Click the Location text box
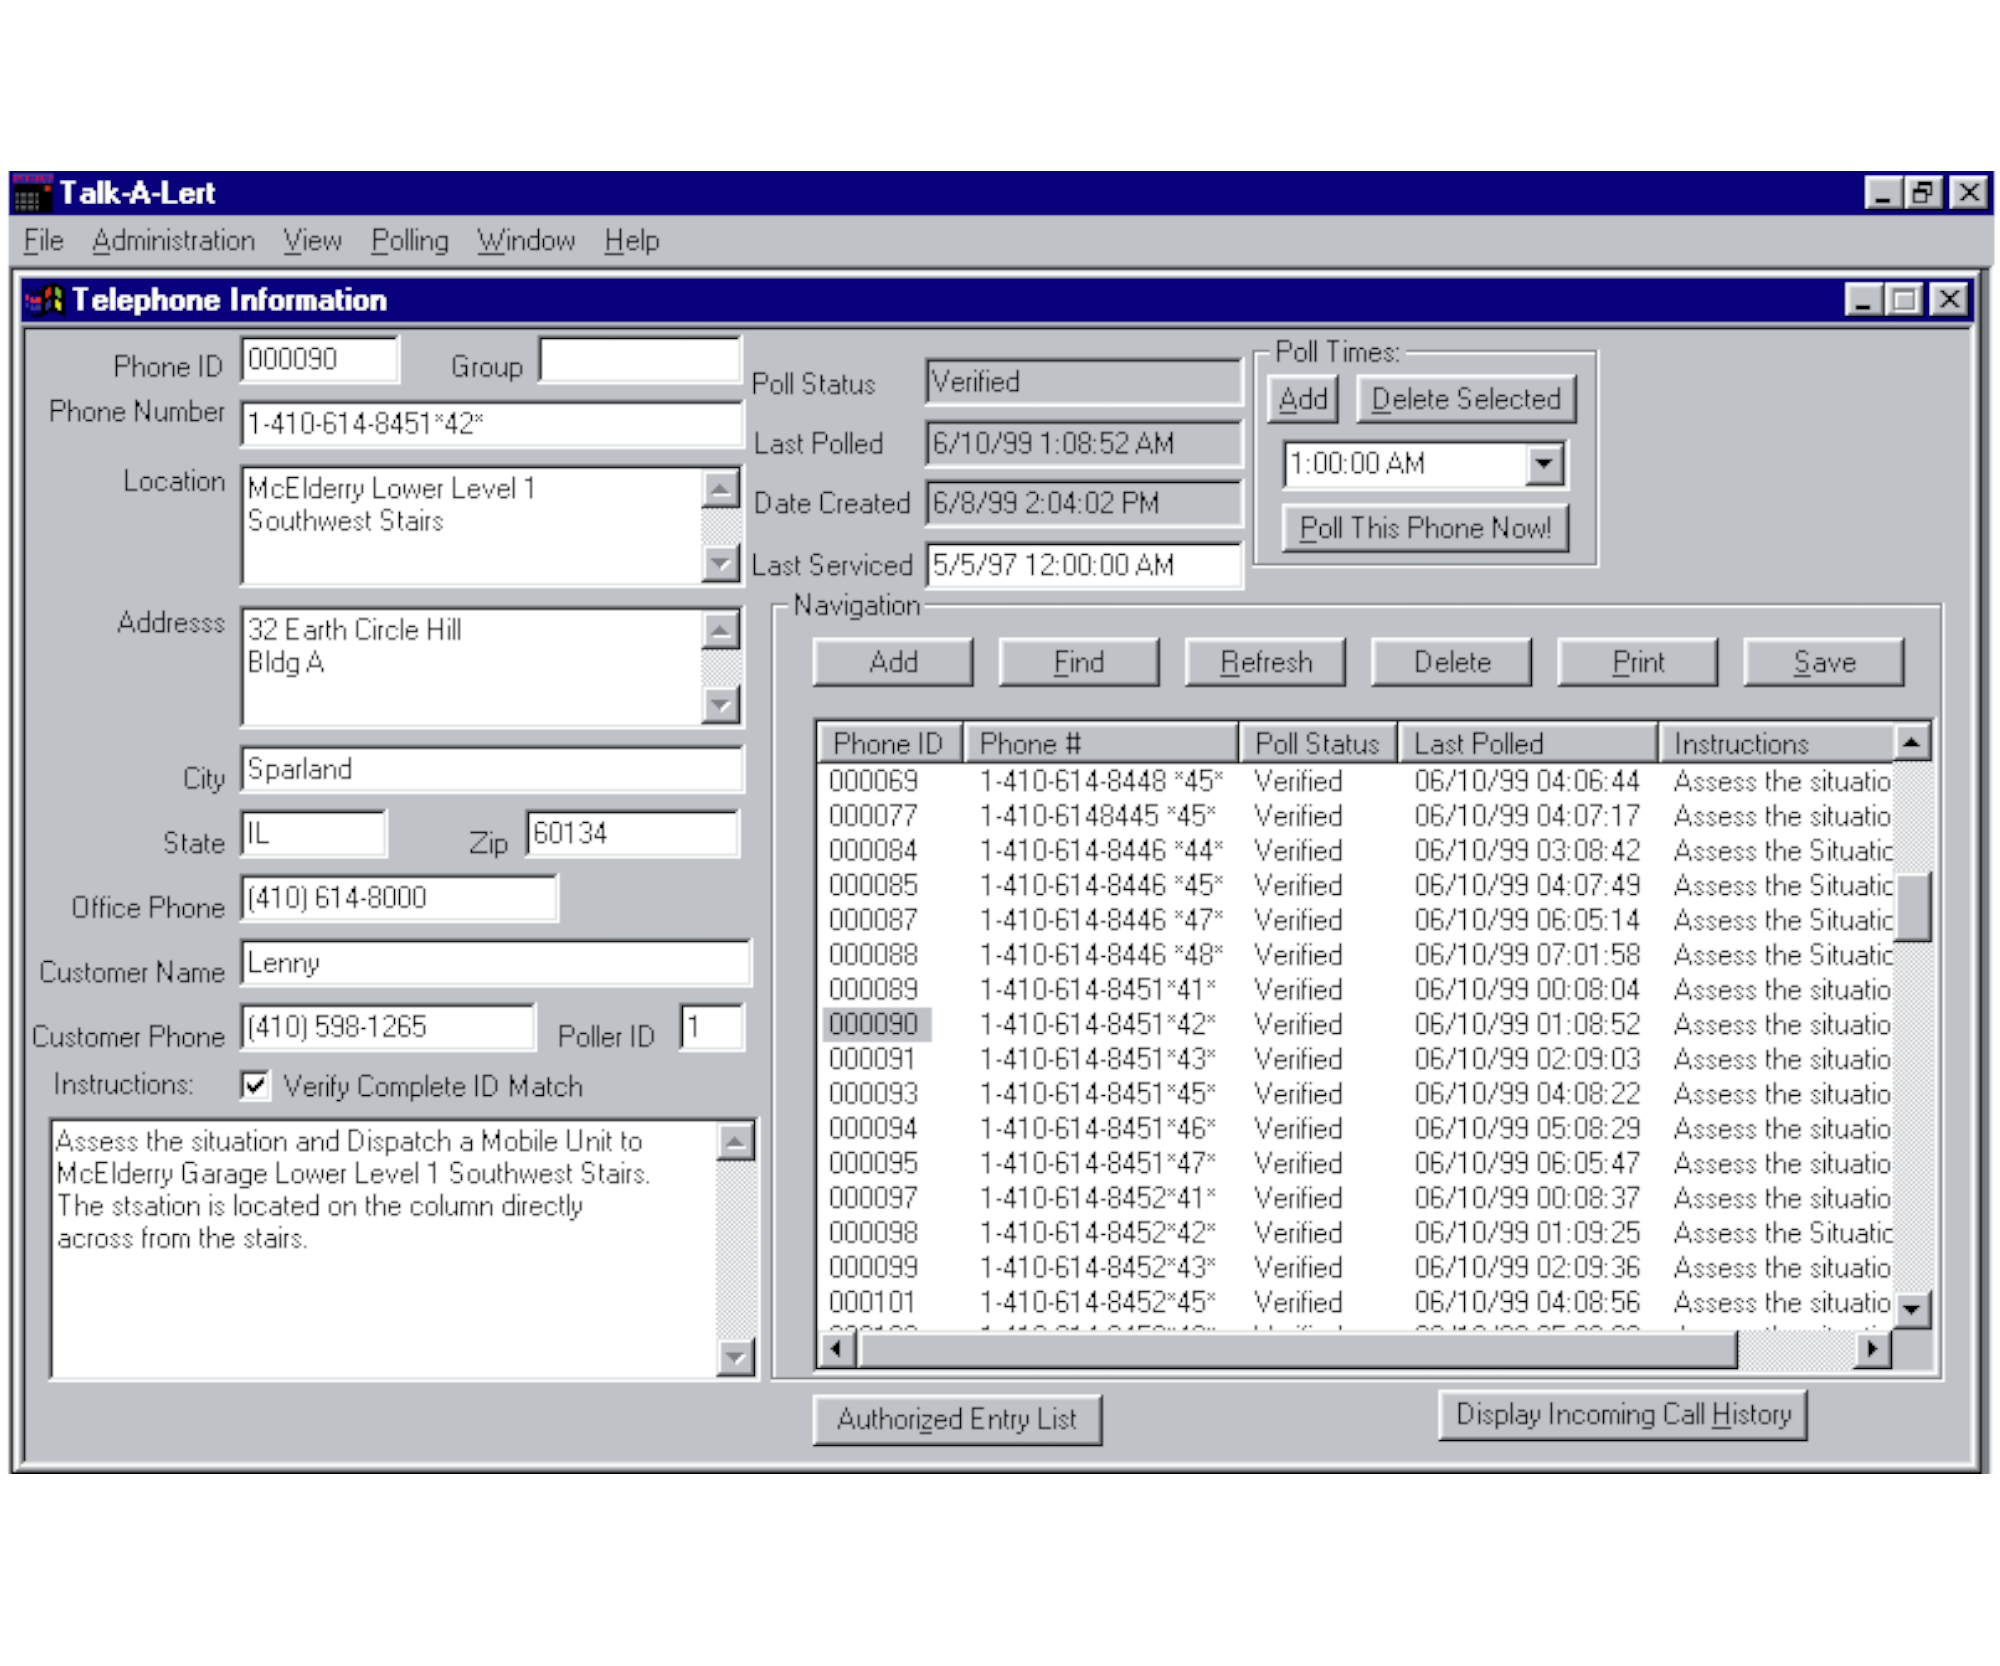The image size is (2000, 1666). coord(473,526)
